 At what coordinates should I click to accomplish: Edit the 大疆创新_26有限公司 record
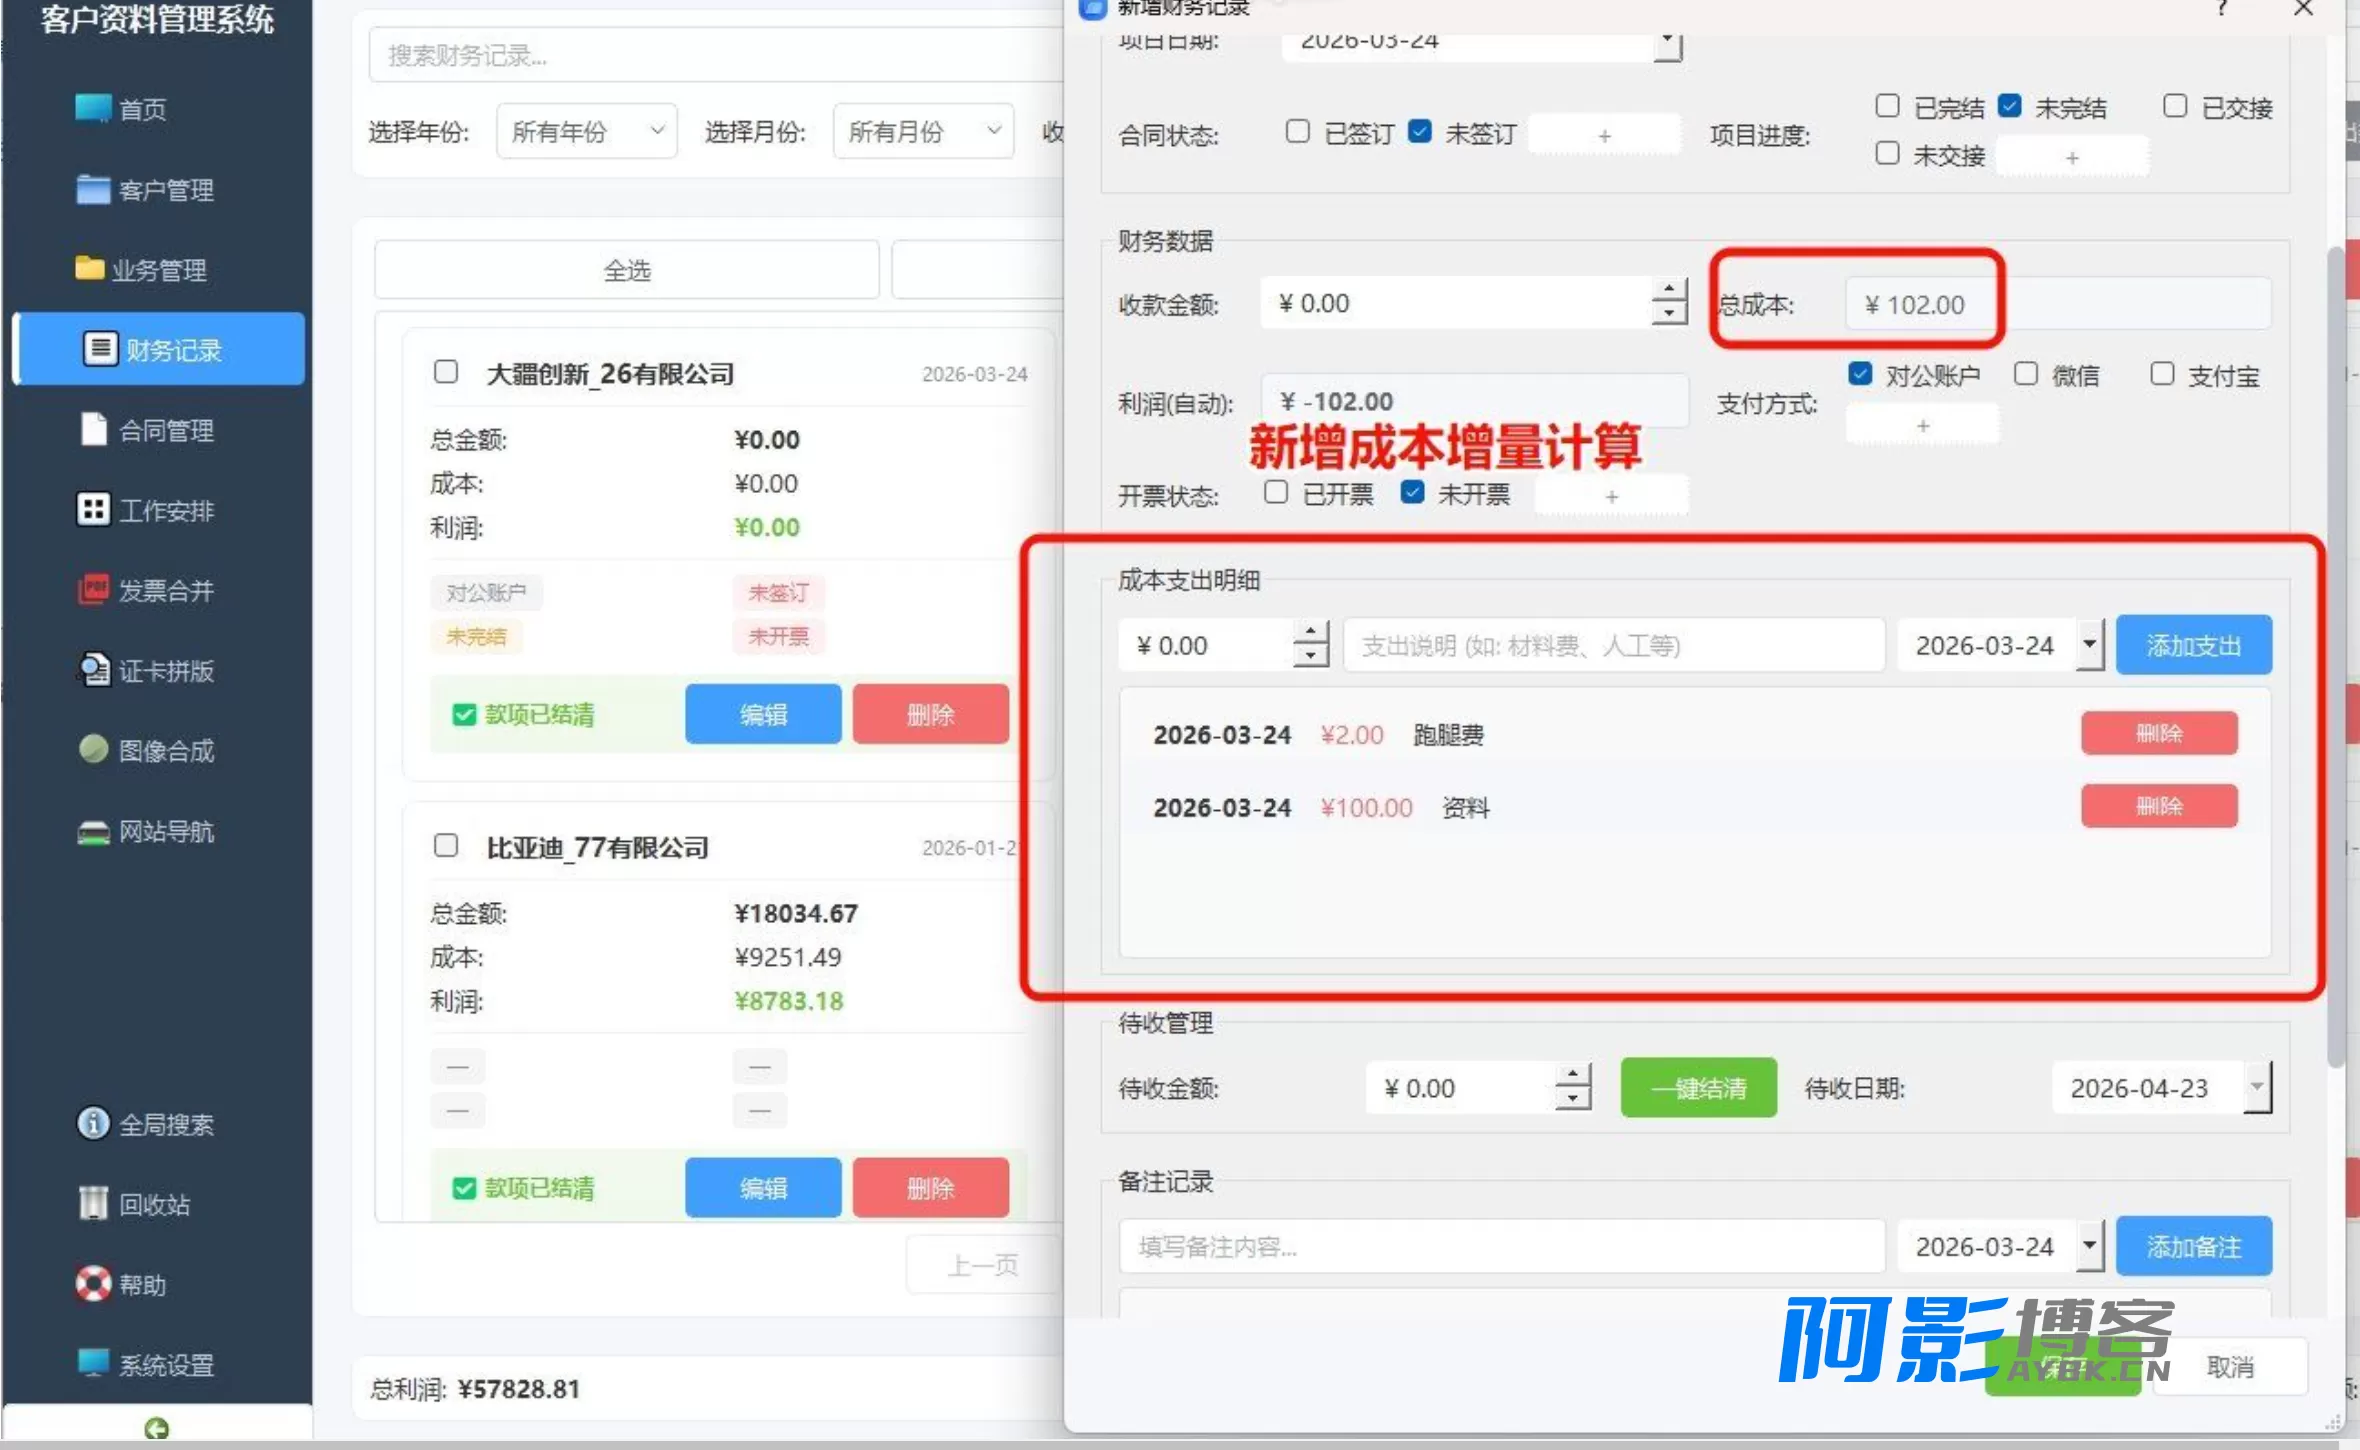[x=763, y=714]
